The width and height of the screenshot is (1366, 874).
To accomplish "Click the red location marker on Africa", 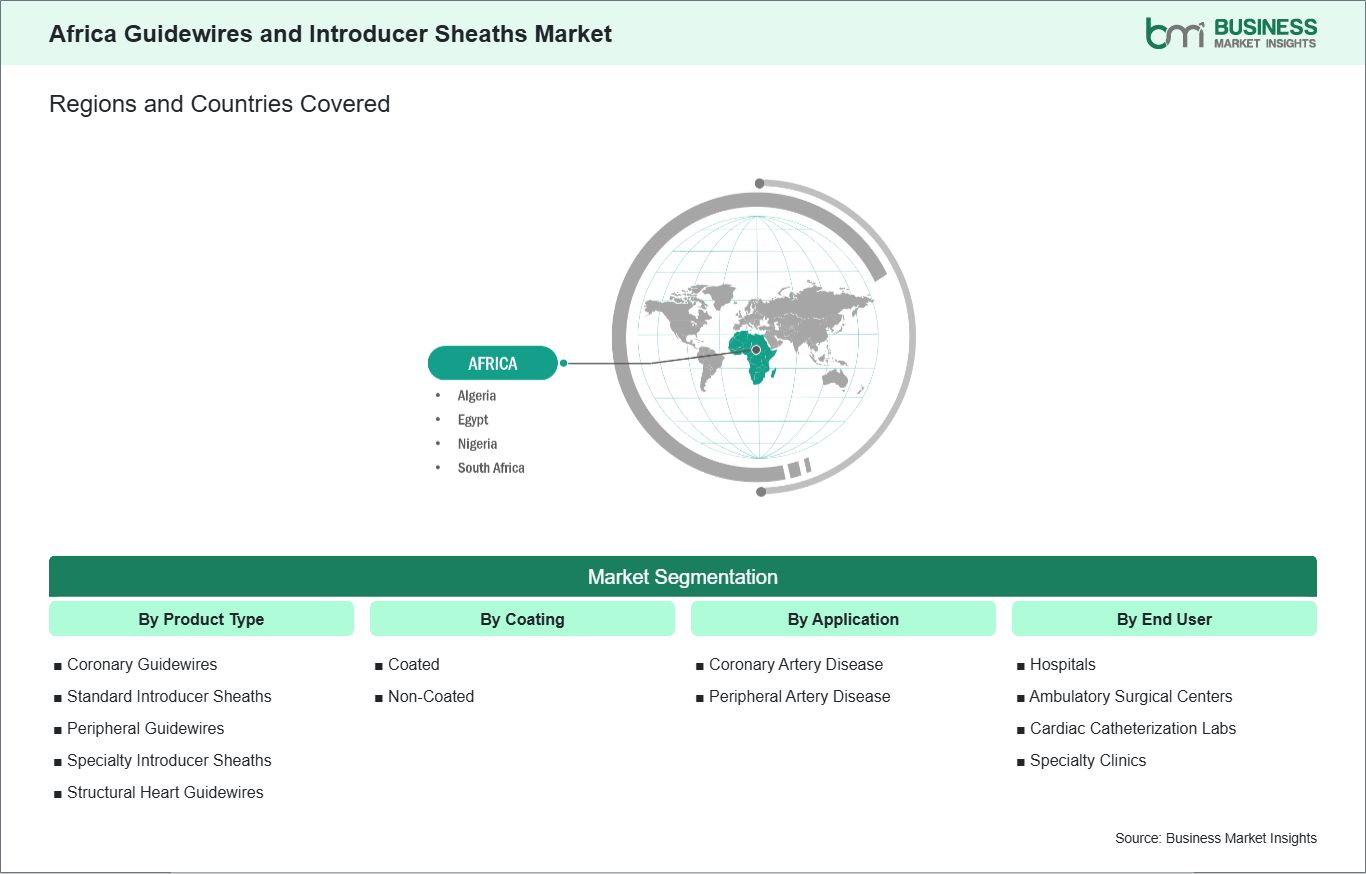I will (x=756, y=349).
